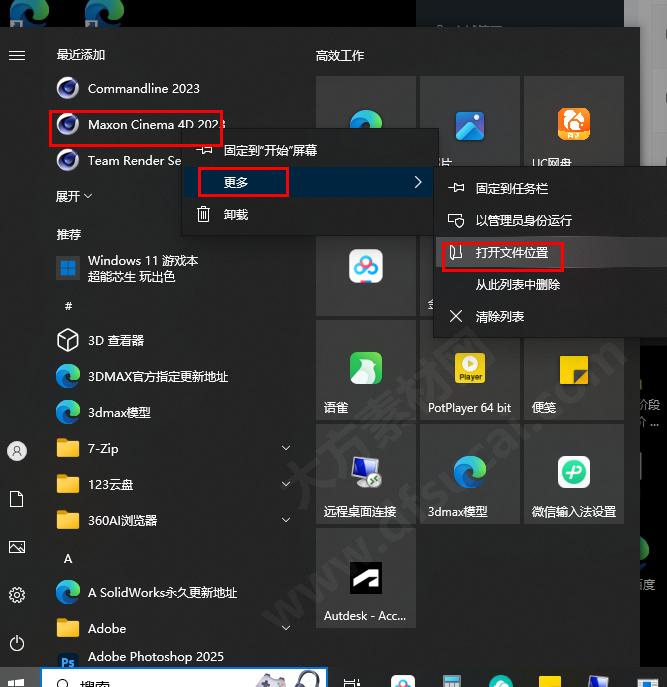This screenshot has height=687, width=667.
Task: Open Task View on the taskbar
Action: point(351,682)
